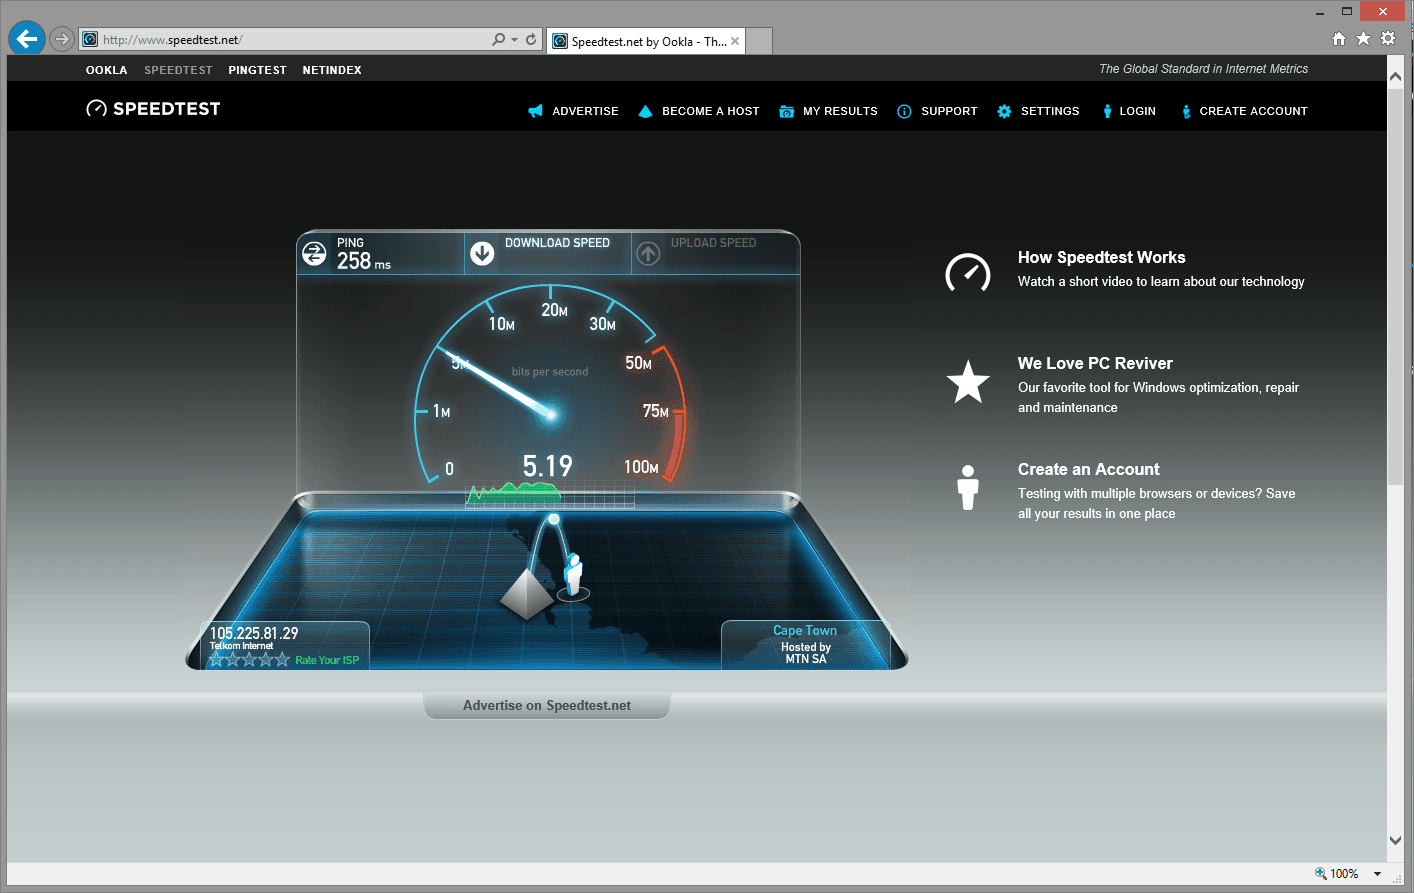The width and height of the screenshot is (1414, 893).
Task: Open the ADVERTISE menu link
Action: coord(585,111)
